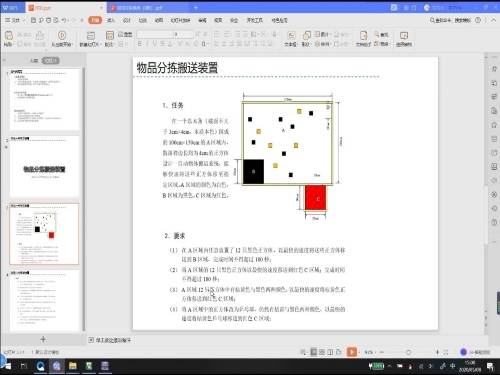
Task: Click the save icon in quick toolbar
Action: pyautogui.click(x=33, y=20)
